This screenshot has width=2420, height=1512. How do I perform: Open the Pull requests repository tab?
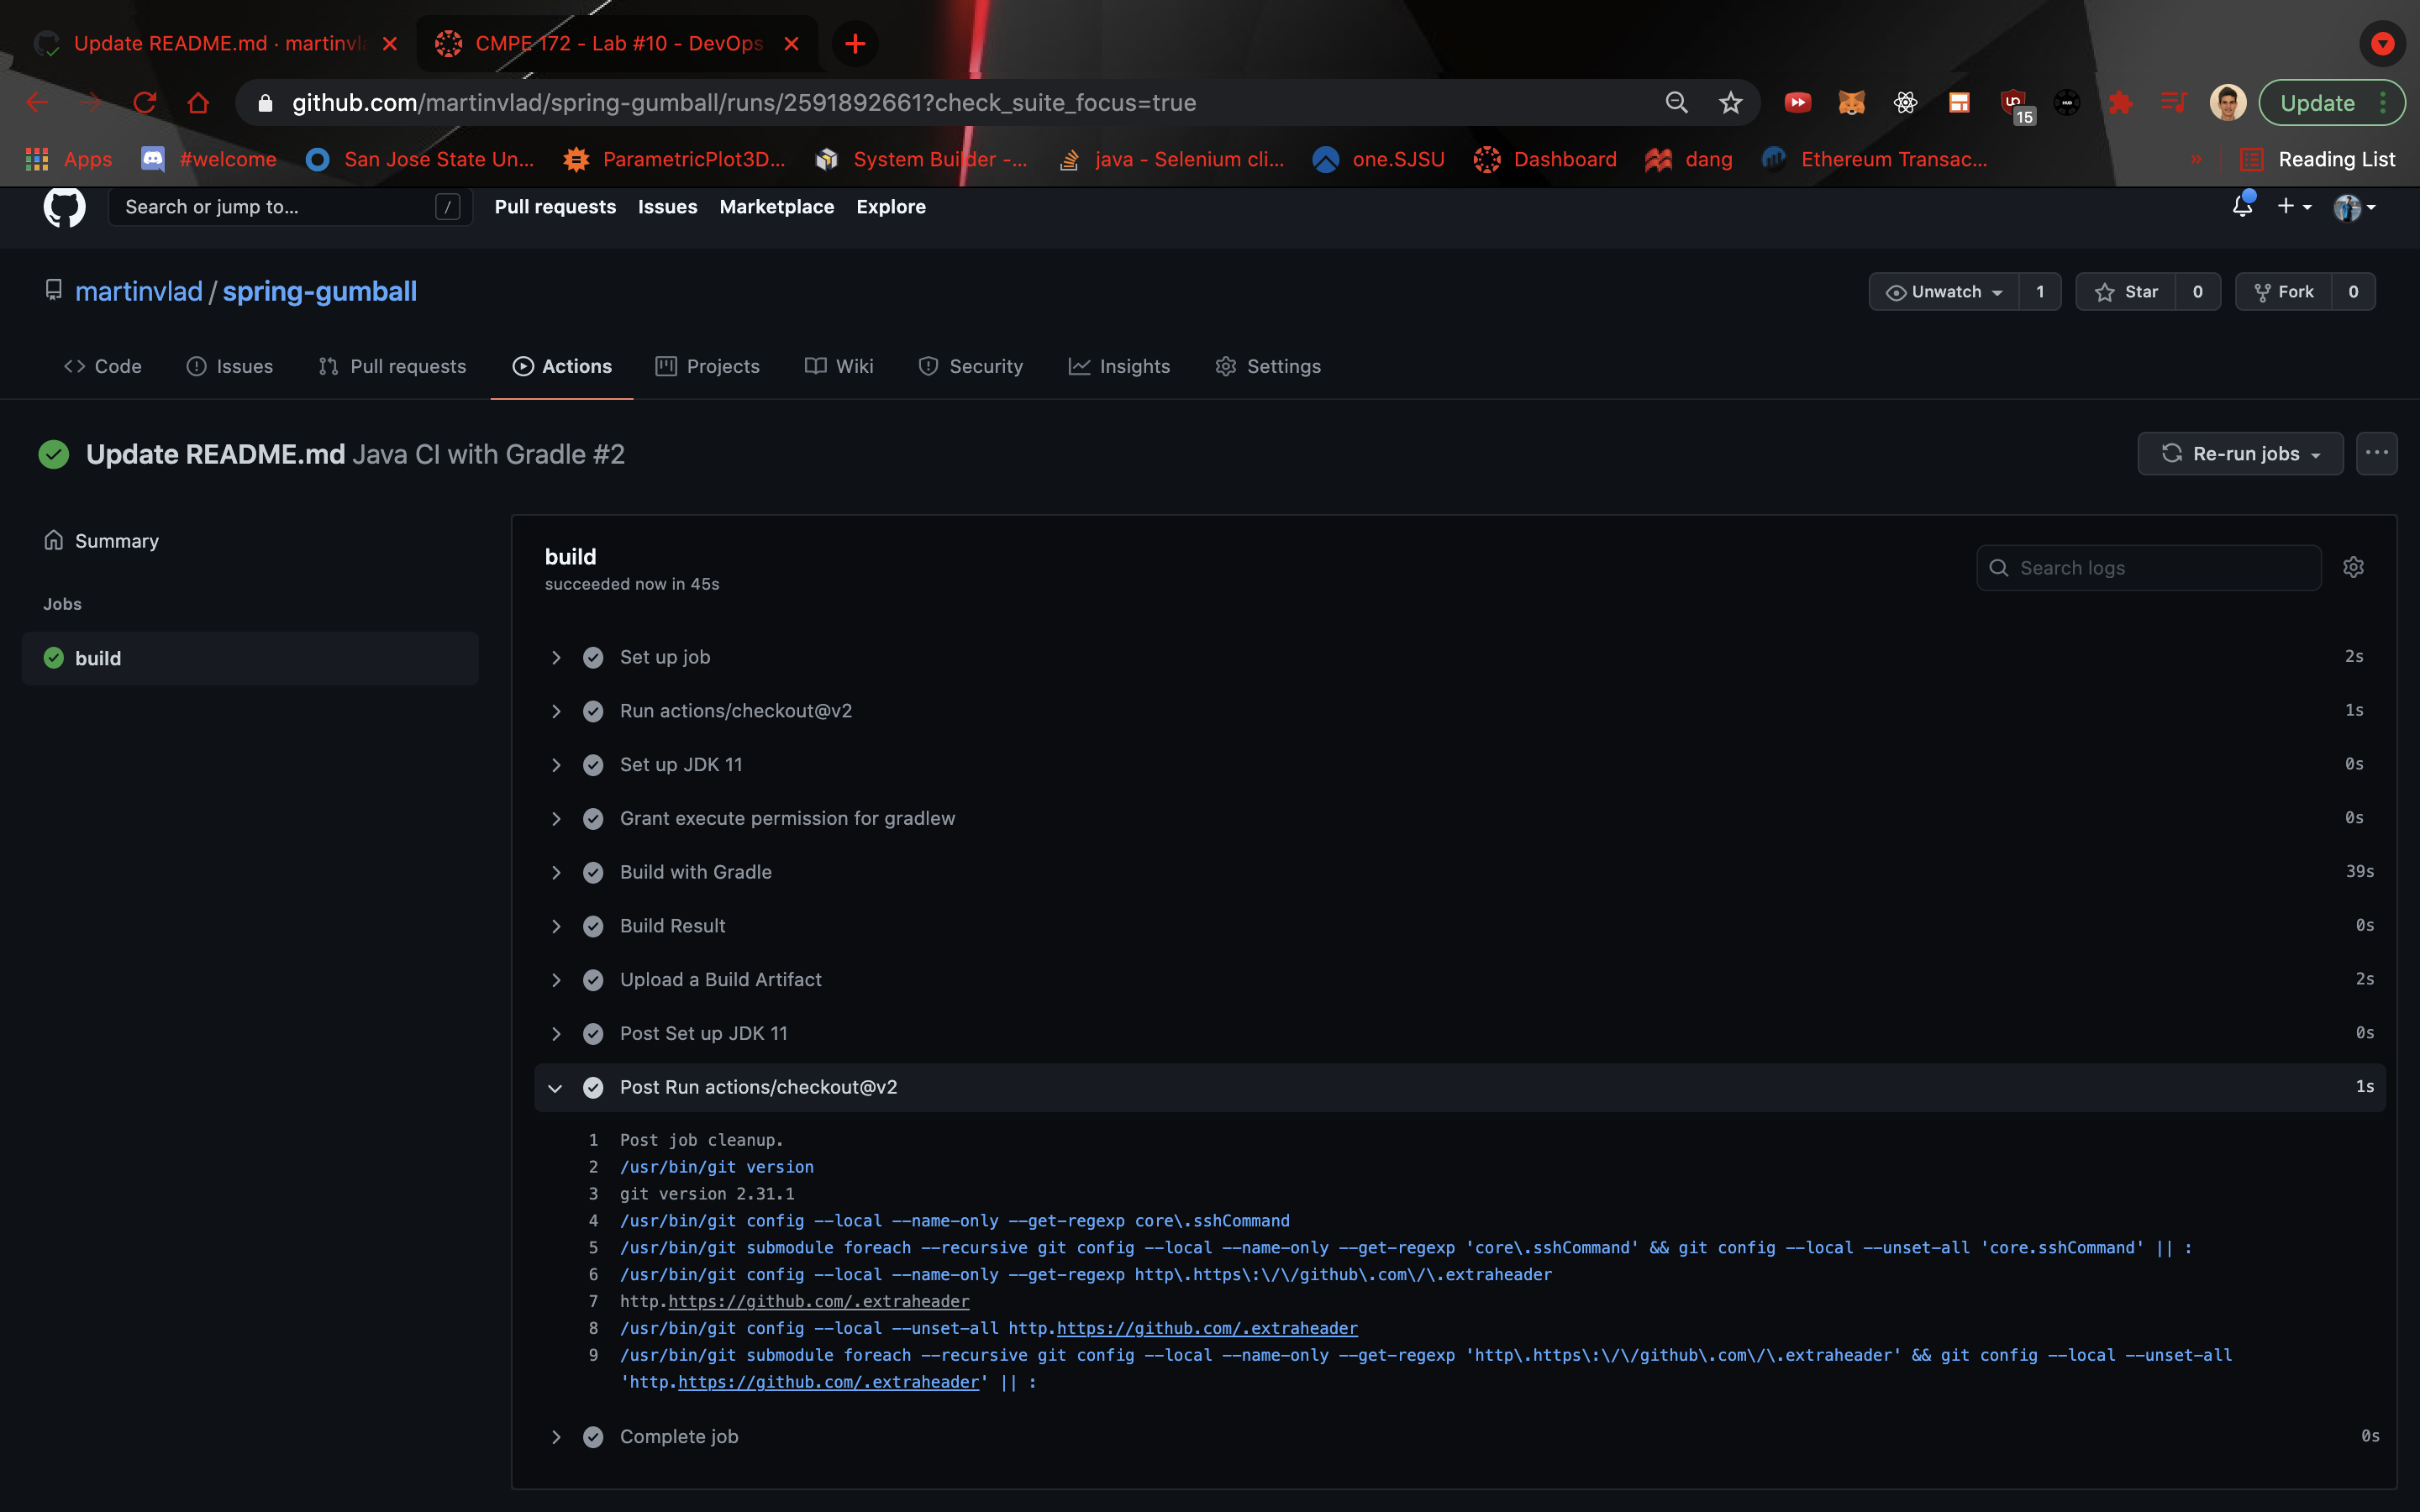(x=392, y=366)
